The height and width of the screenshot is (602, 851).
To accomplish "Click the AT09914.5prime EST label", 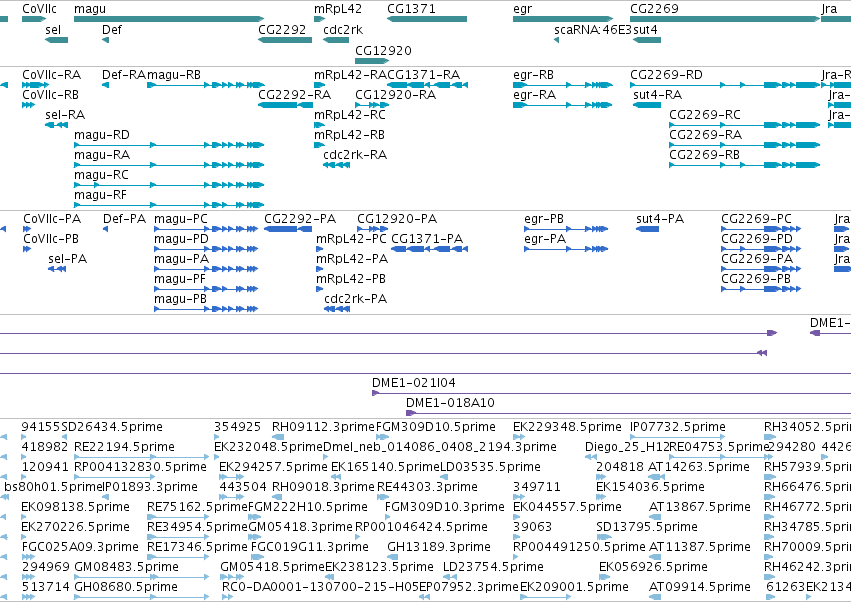I will click(x=700, y=587).
